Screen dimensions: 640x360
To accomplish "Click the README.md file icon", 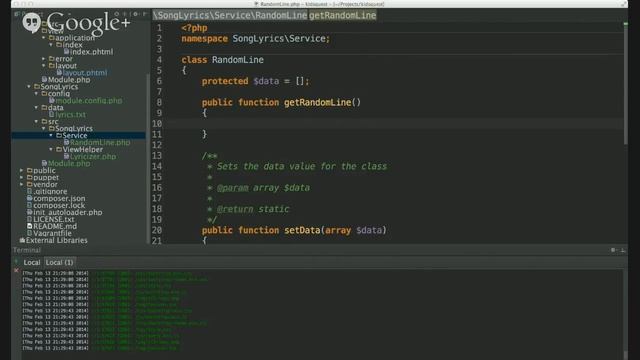I will click(x=29, y=226).
